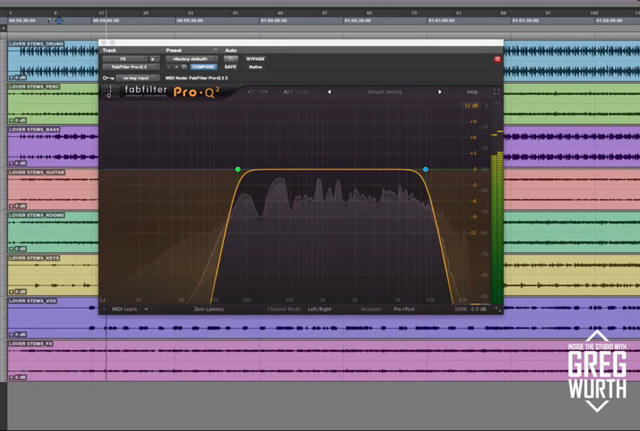
Task: Click the automation enable button under Auto
Action: 231,59
